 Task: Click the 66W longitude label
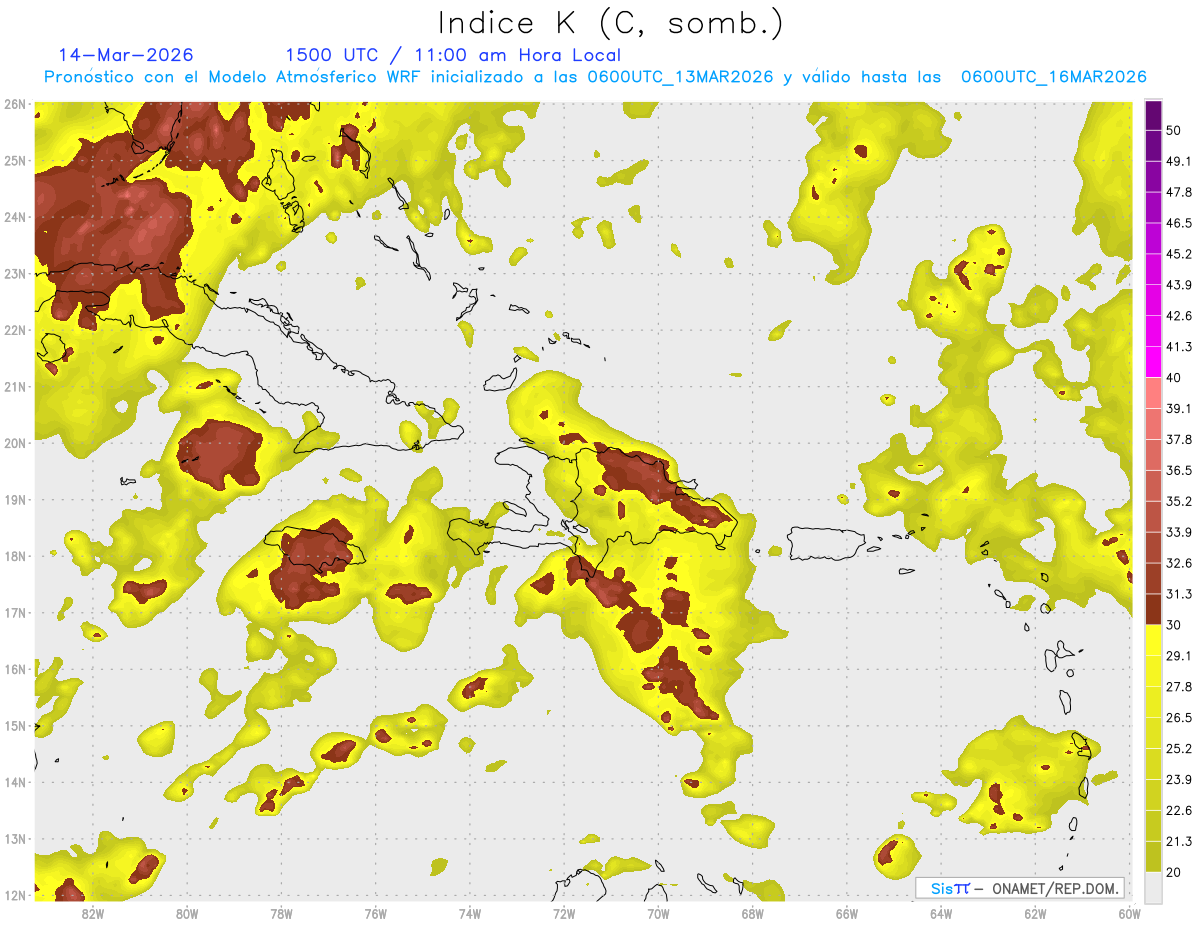847,914
